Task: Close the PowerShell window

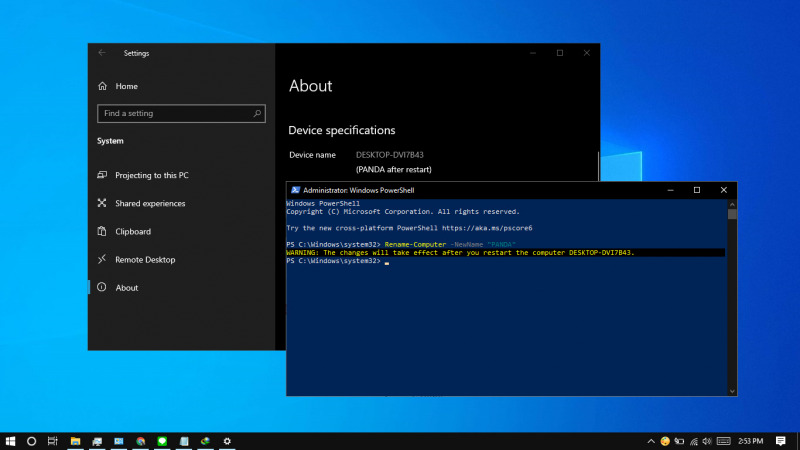Action: pos(723,190)
